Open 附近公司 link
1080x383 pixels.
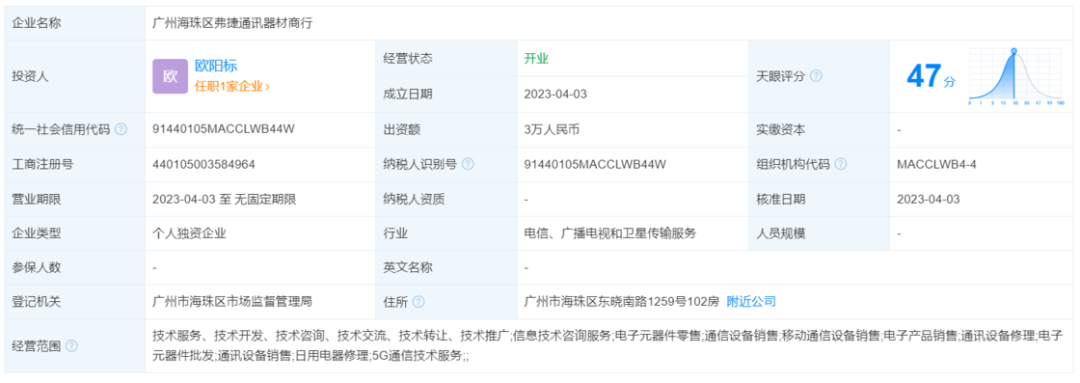(751, 302)
